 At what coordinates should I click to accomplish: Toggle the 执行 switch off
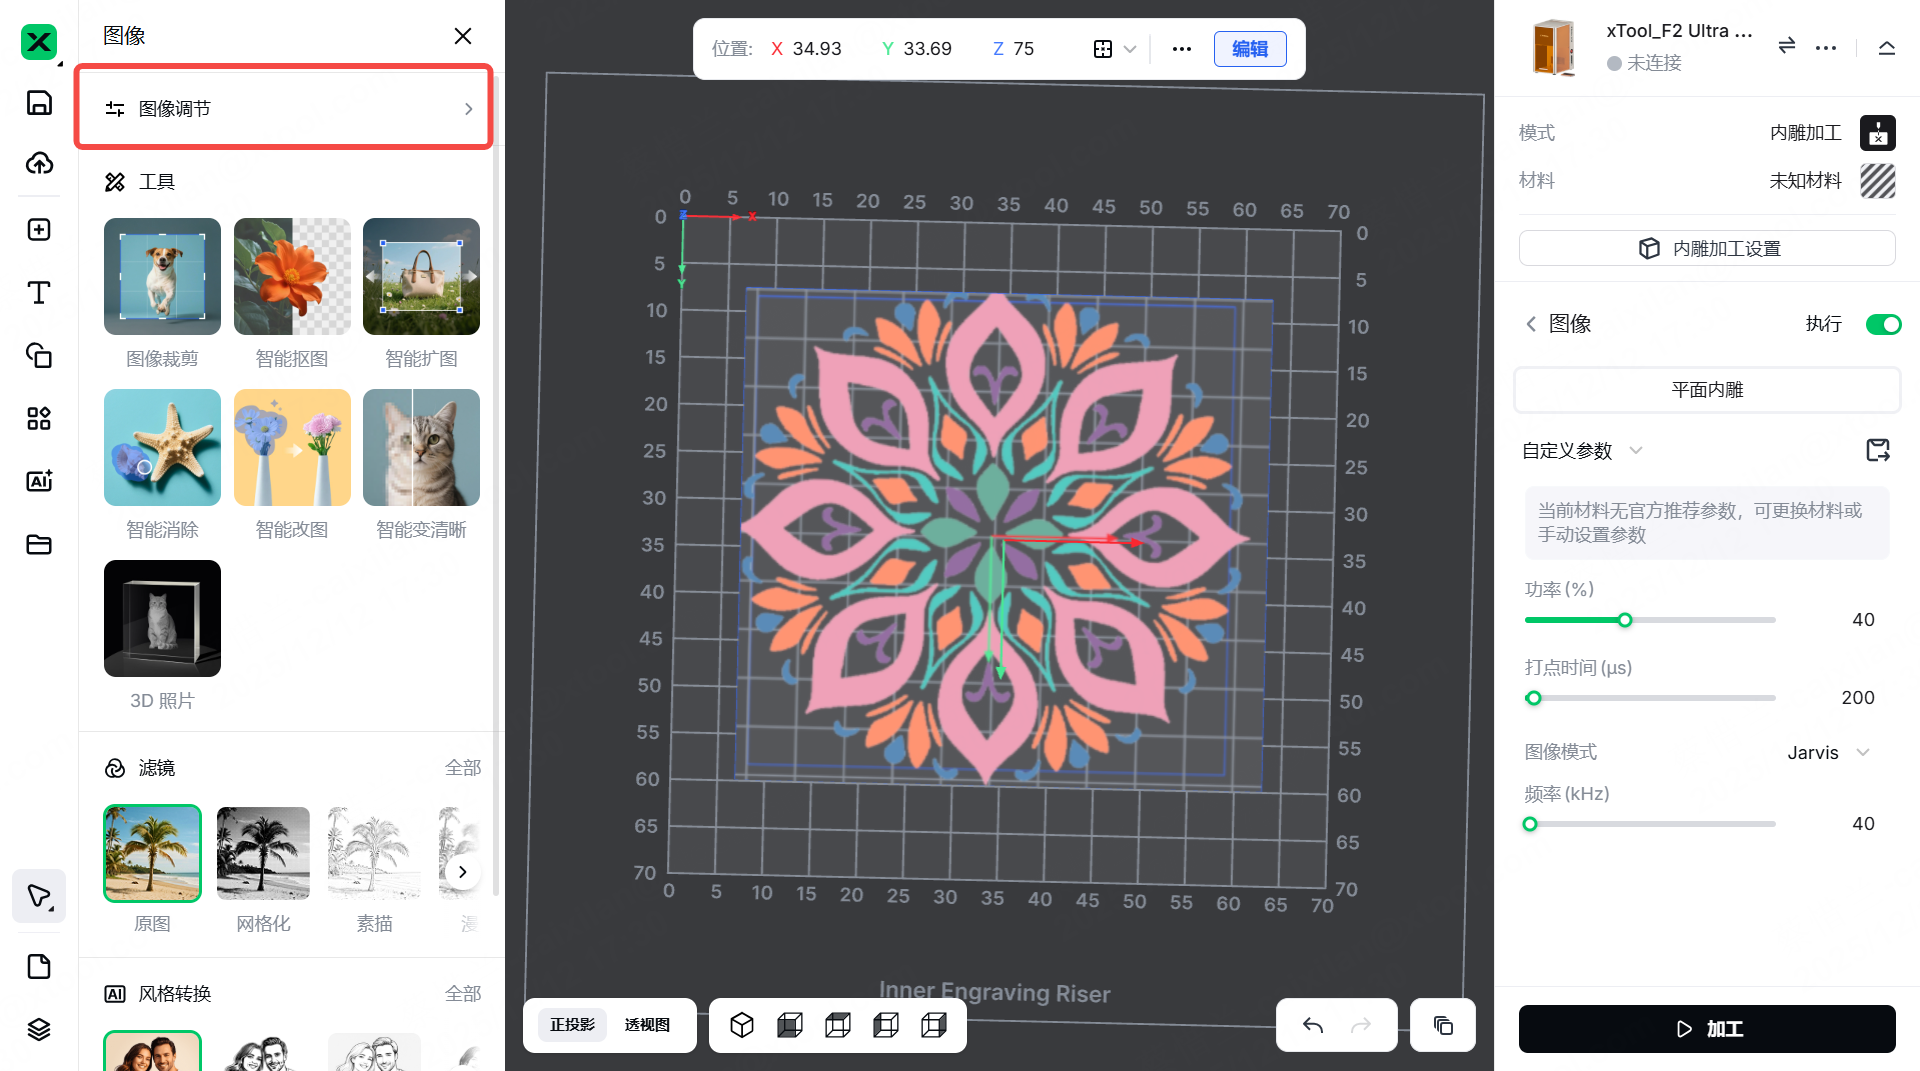(x=1883, y=324)
